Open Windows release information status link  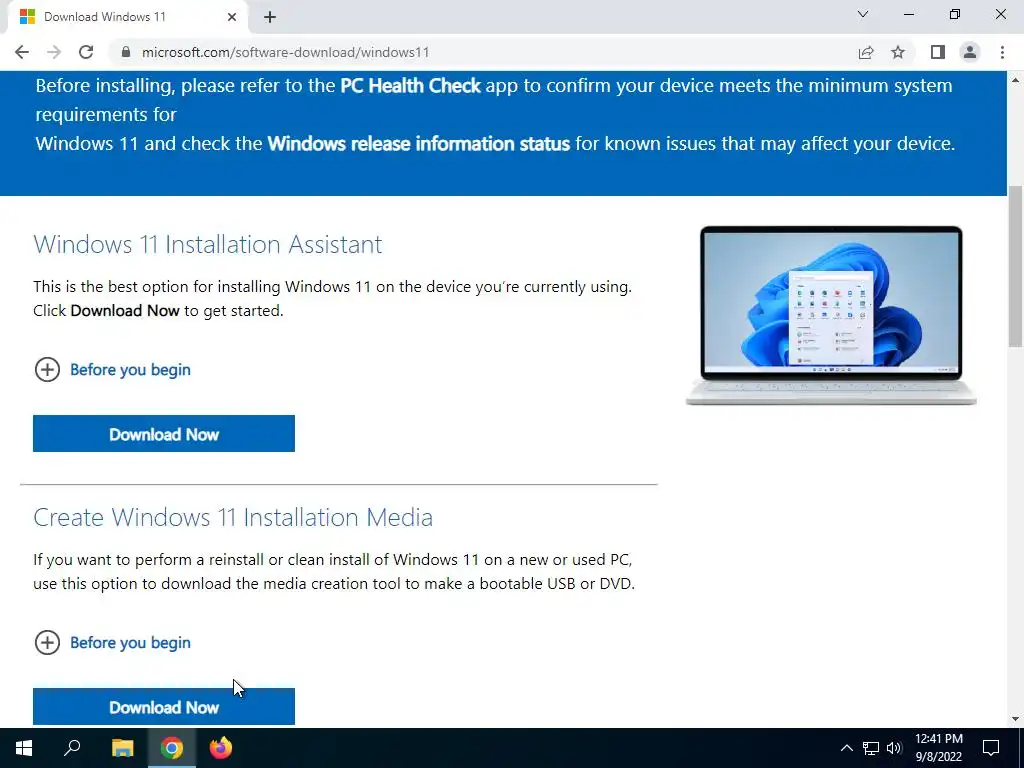(419, 144)
